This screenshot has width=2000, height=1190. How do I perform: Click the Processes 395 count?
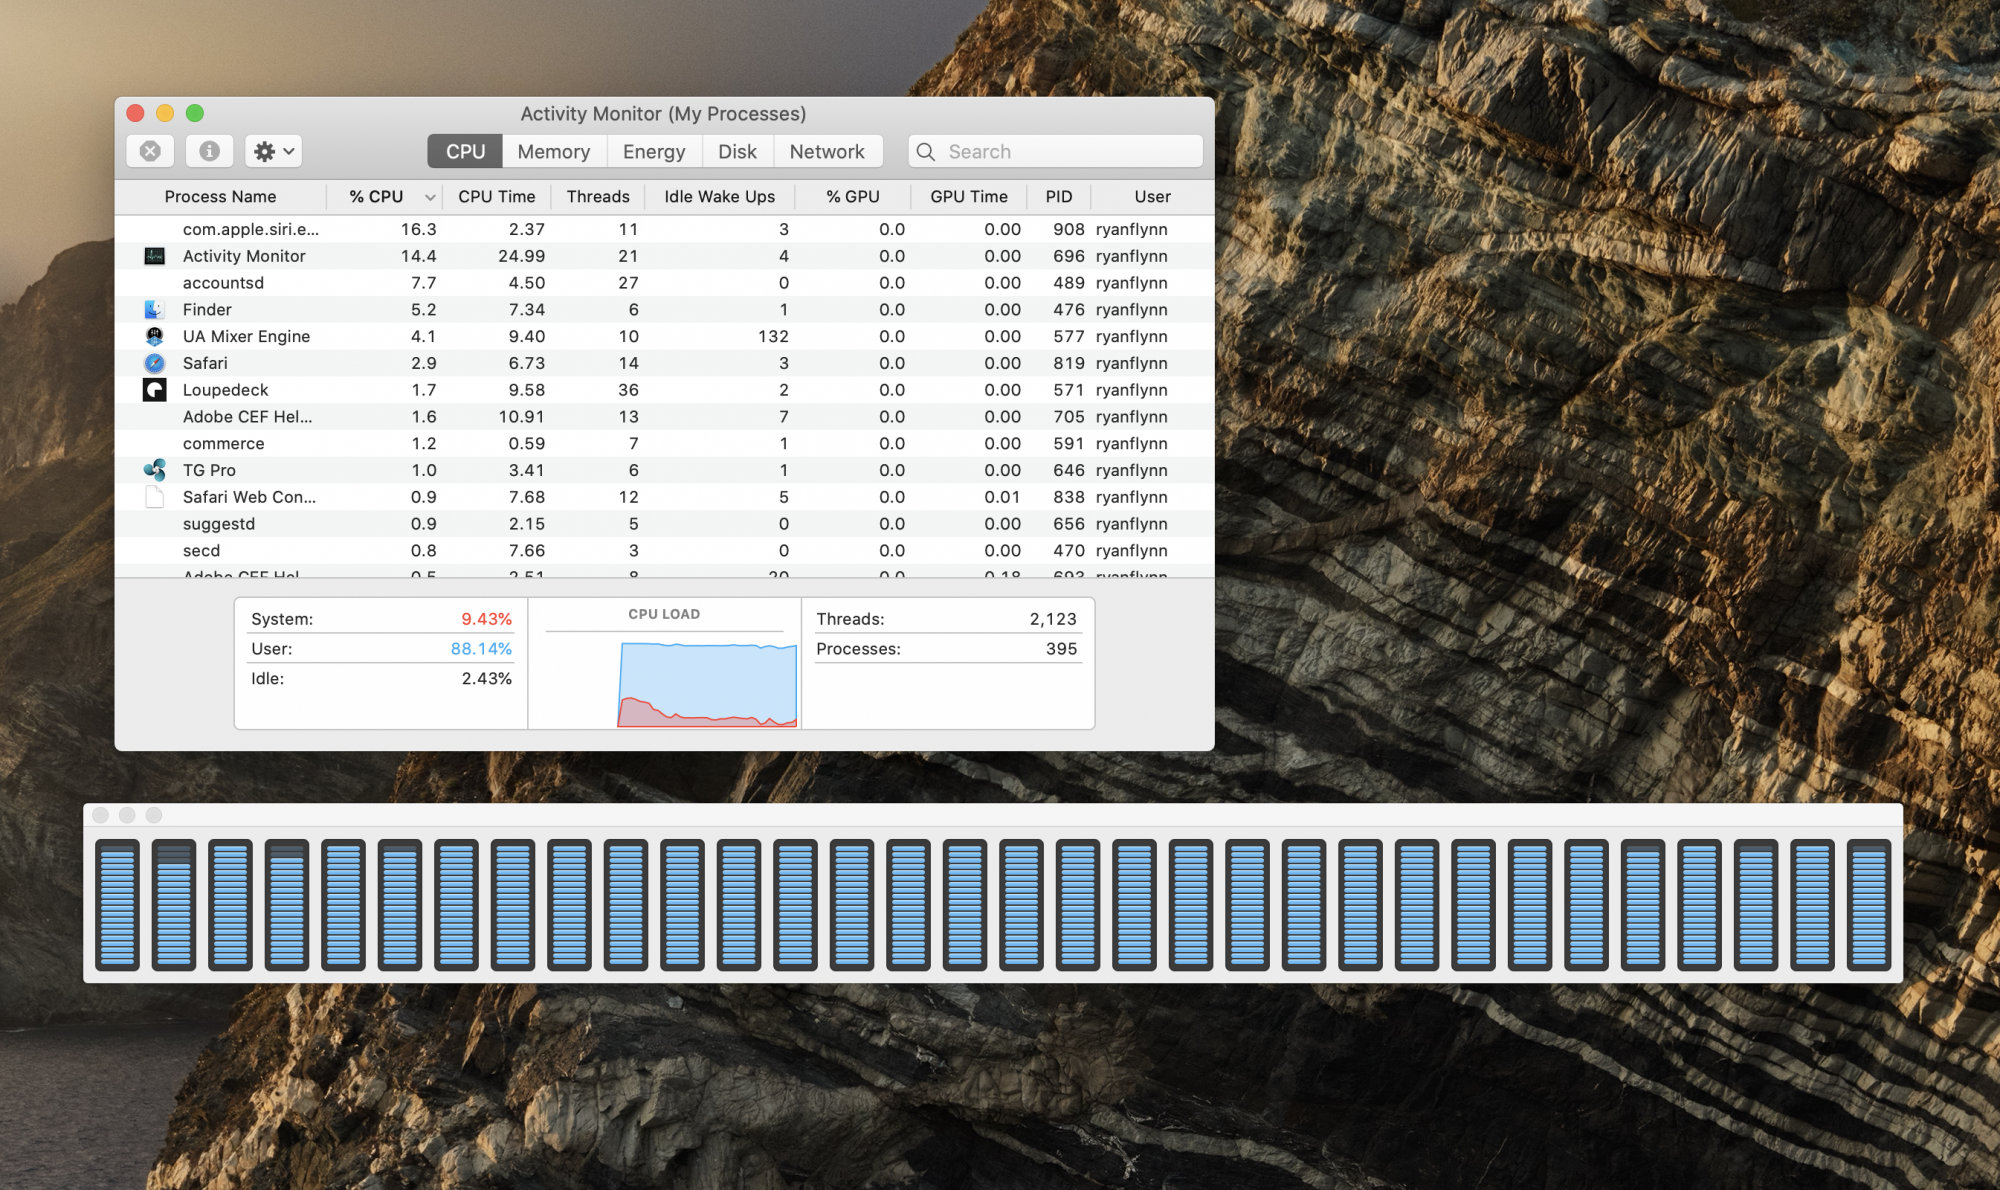[1061, 649]
